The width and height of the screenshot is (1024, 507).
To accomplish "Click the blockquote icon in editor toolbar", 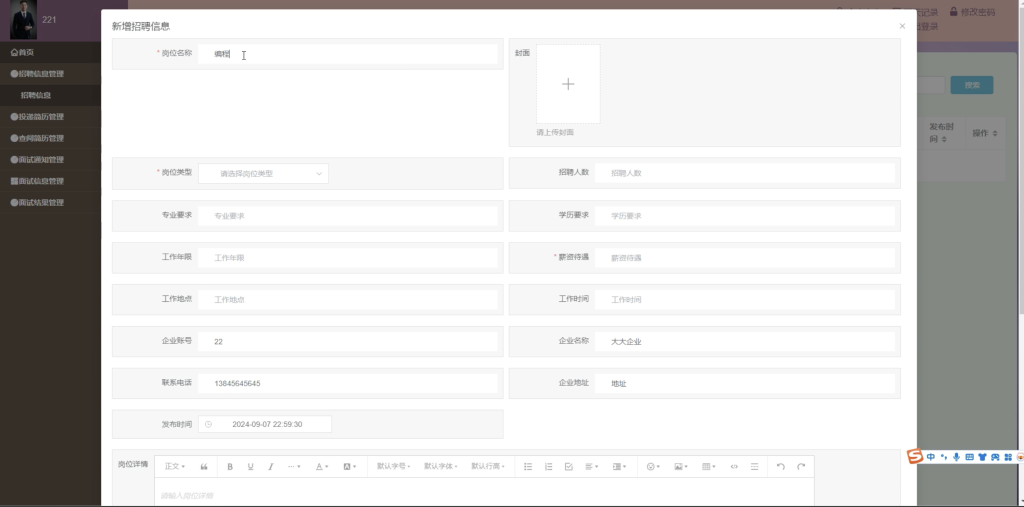I will coord(204,466).
